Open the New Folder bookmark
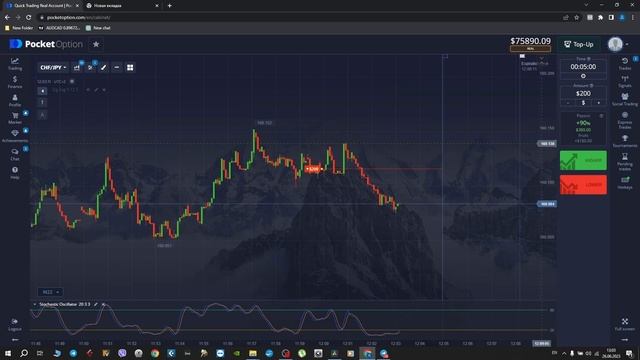 pyautogui.click(x=19, y=28)
